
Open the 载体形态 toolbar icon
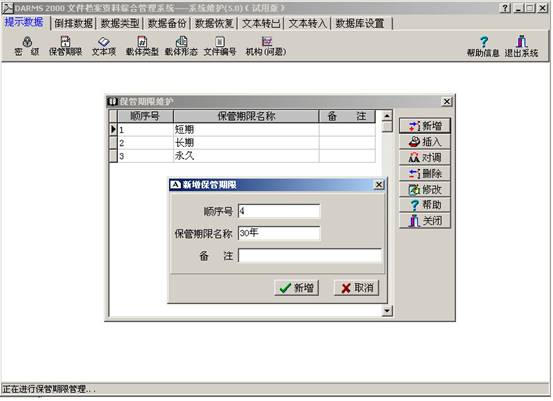(x=181, y=46)
